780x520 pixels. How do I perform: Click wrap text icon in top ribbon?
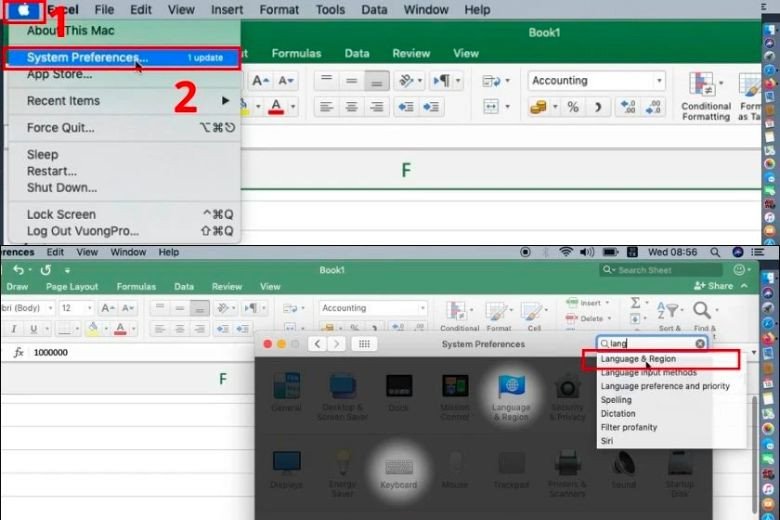click(x=491, y=81)
